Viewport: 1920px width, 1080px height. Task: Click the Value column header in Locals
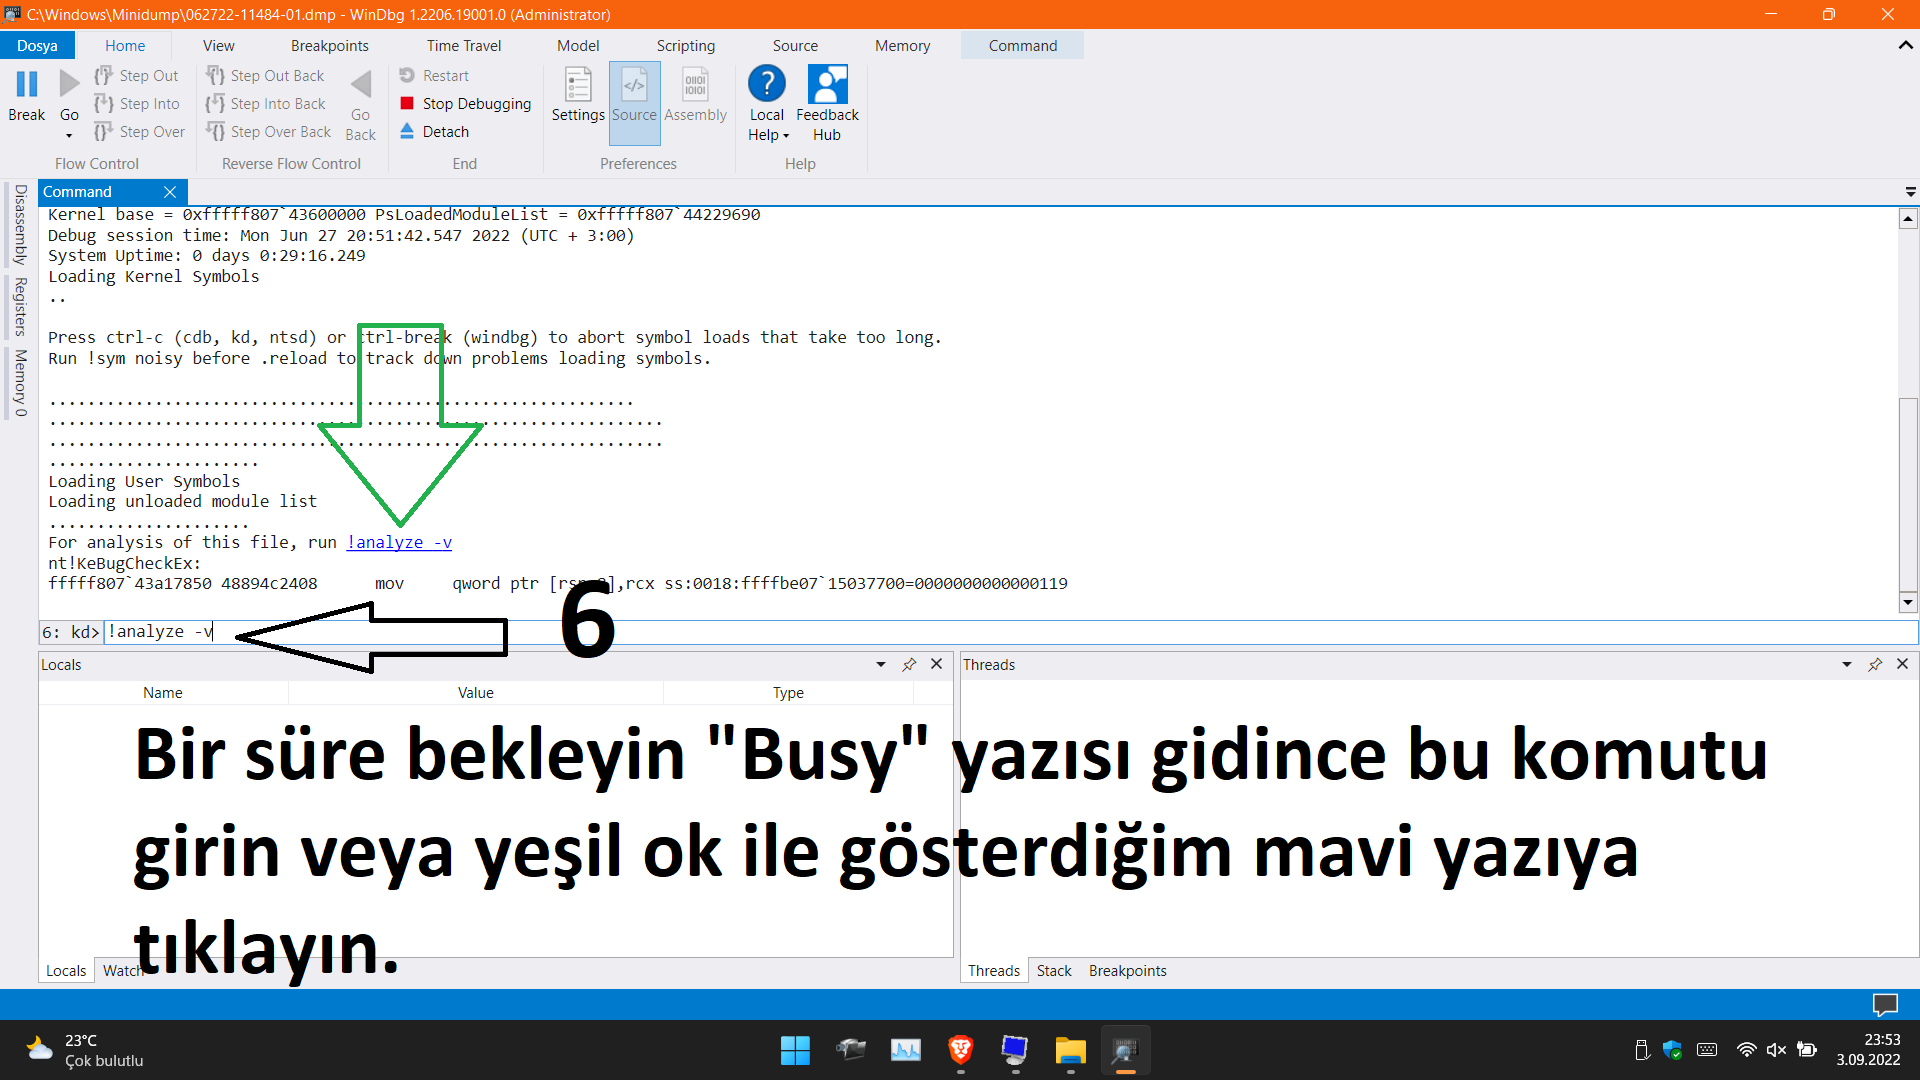(x=476, y=693)
